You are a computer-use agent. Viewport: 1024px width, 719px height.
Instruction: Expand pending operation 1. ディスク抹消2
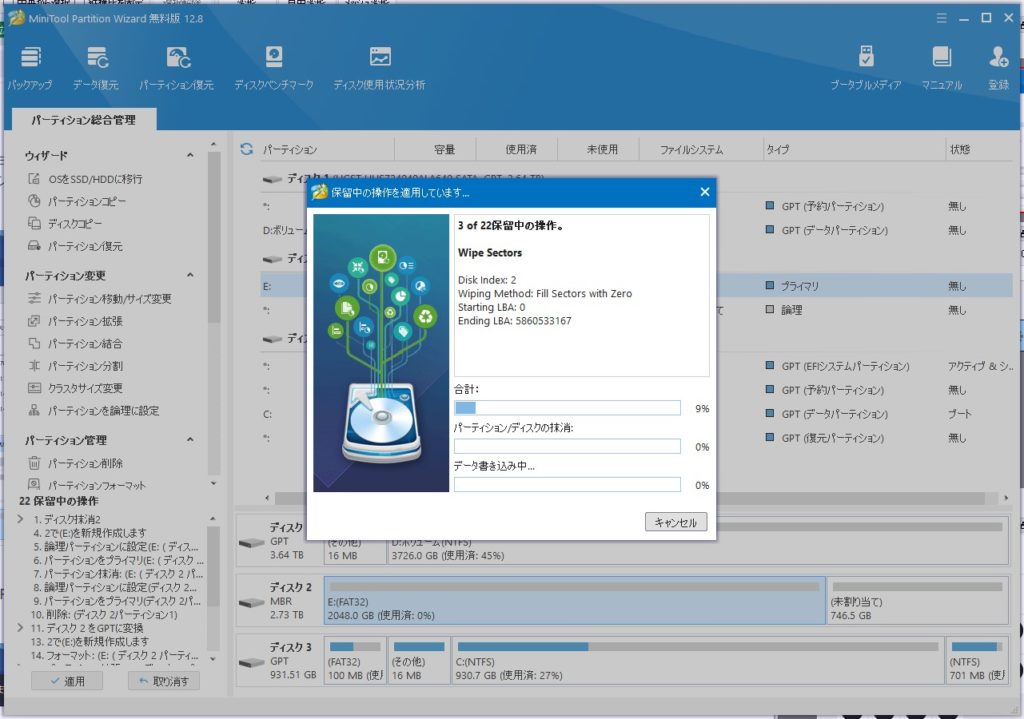click(x=21, y=519)
